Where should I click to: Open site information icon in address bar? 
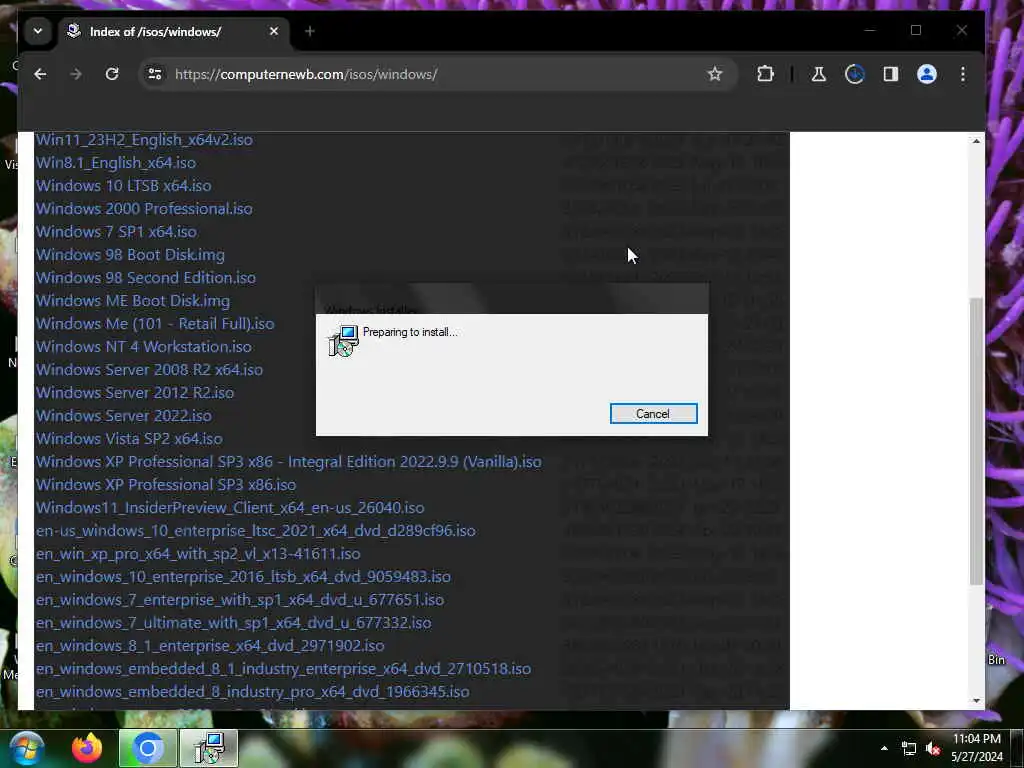coord(155,74)
